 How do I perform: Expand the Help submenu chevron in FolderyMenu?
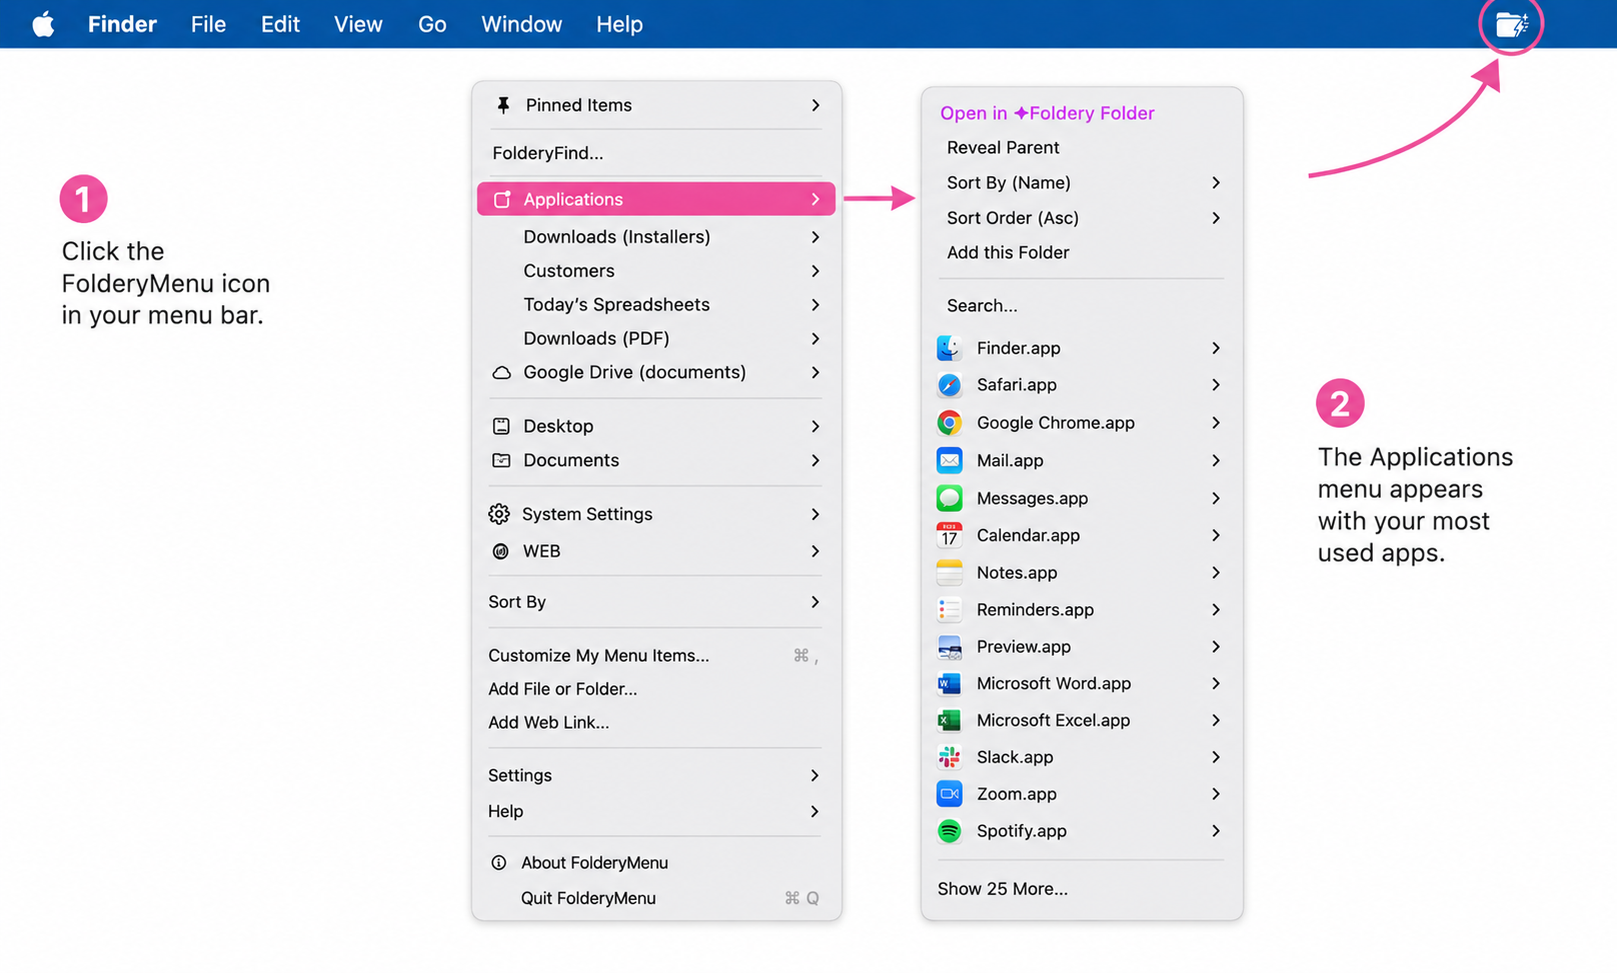(x=815, y=812)
